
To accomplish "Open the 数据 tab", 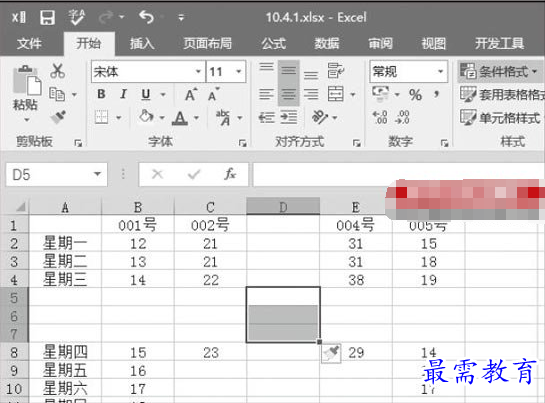I will point(327,44).
